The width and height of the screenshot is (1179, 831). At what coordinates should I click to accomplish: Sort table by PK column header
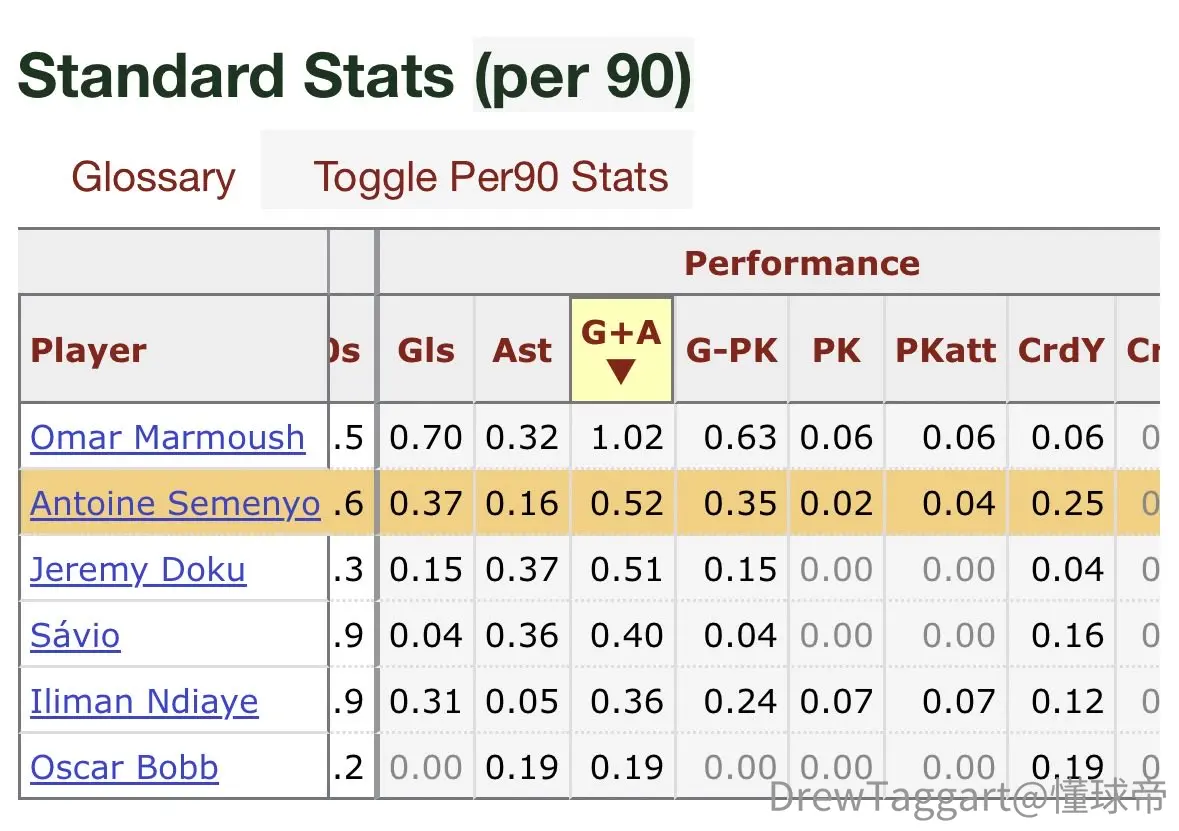[x=836, y=350]
